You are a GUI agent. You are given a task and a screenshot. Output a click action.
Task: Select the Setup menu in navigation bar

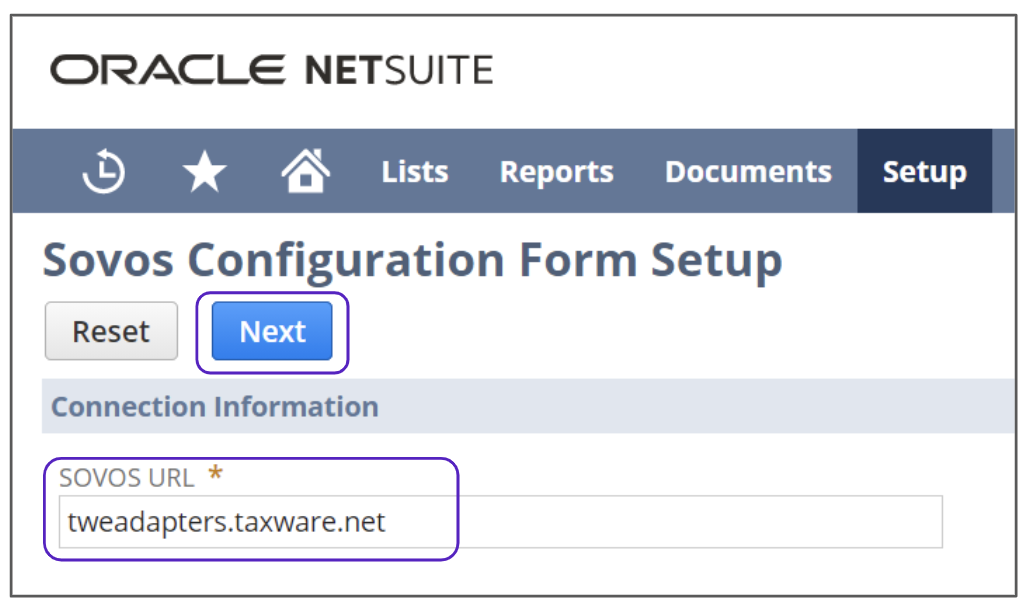tap(924, 172)
